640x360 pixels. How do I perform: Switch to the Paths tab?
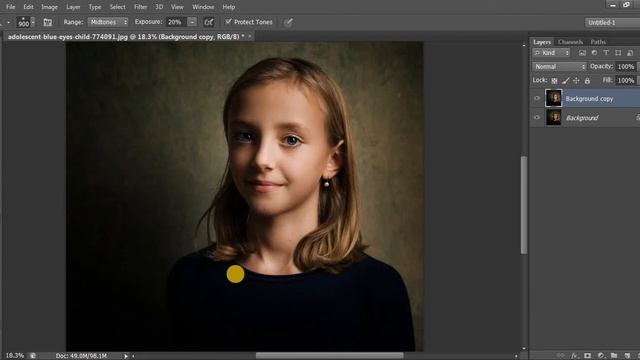click(598, 42)
